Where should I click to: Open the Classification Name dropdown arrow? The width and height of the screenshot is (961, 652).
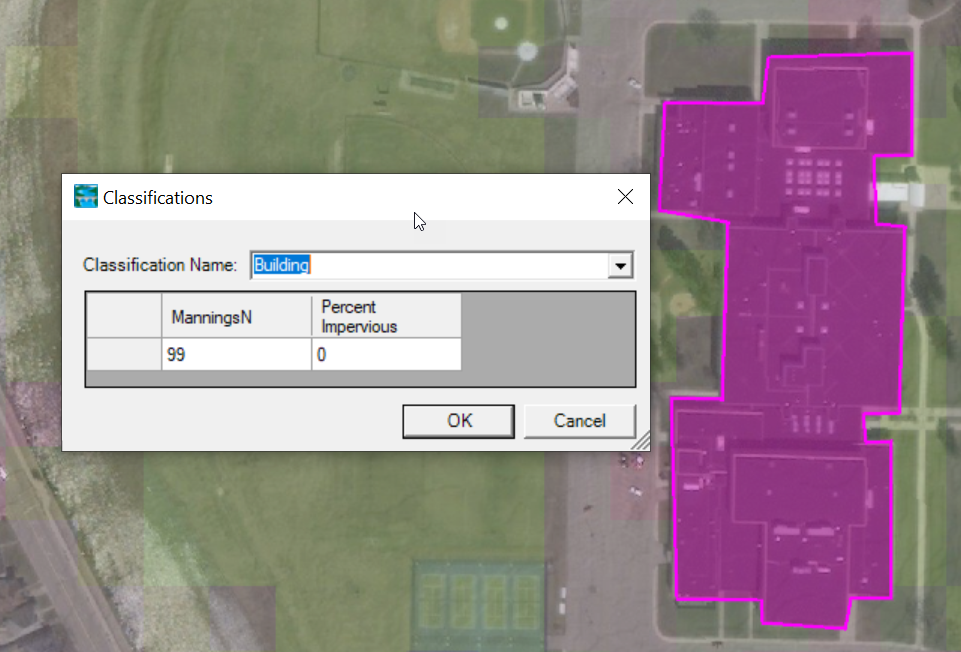point(620,265)
